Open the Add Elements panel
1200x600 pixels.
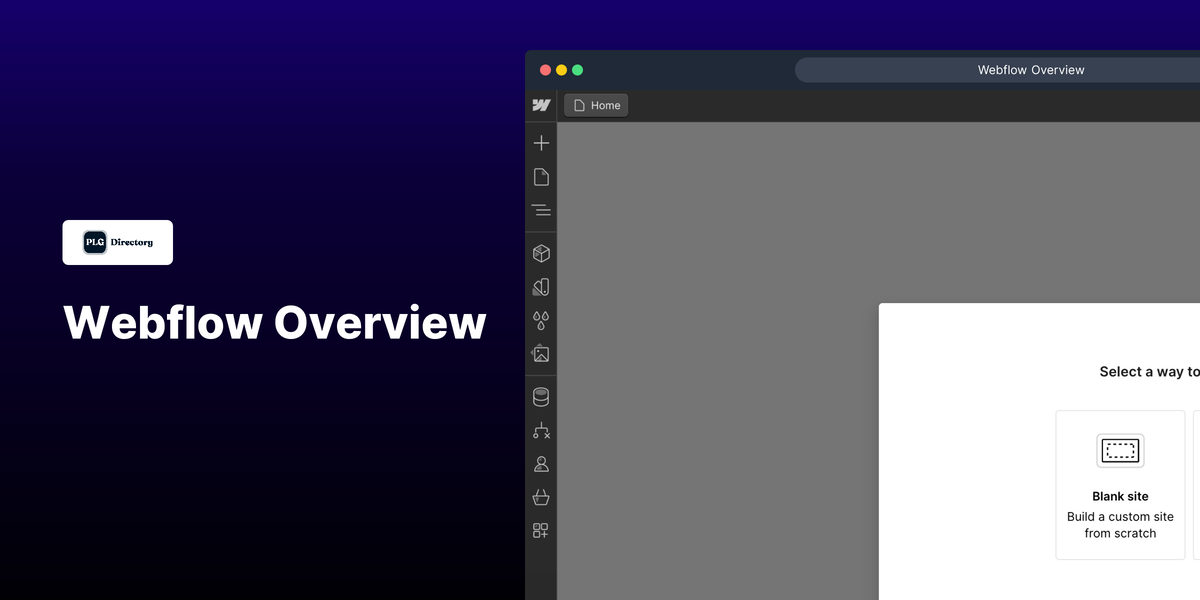pyautogui.click(x=541, y=142)
